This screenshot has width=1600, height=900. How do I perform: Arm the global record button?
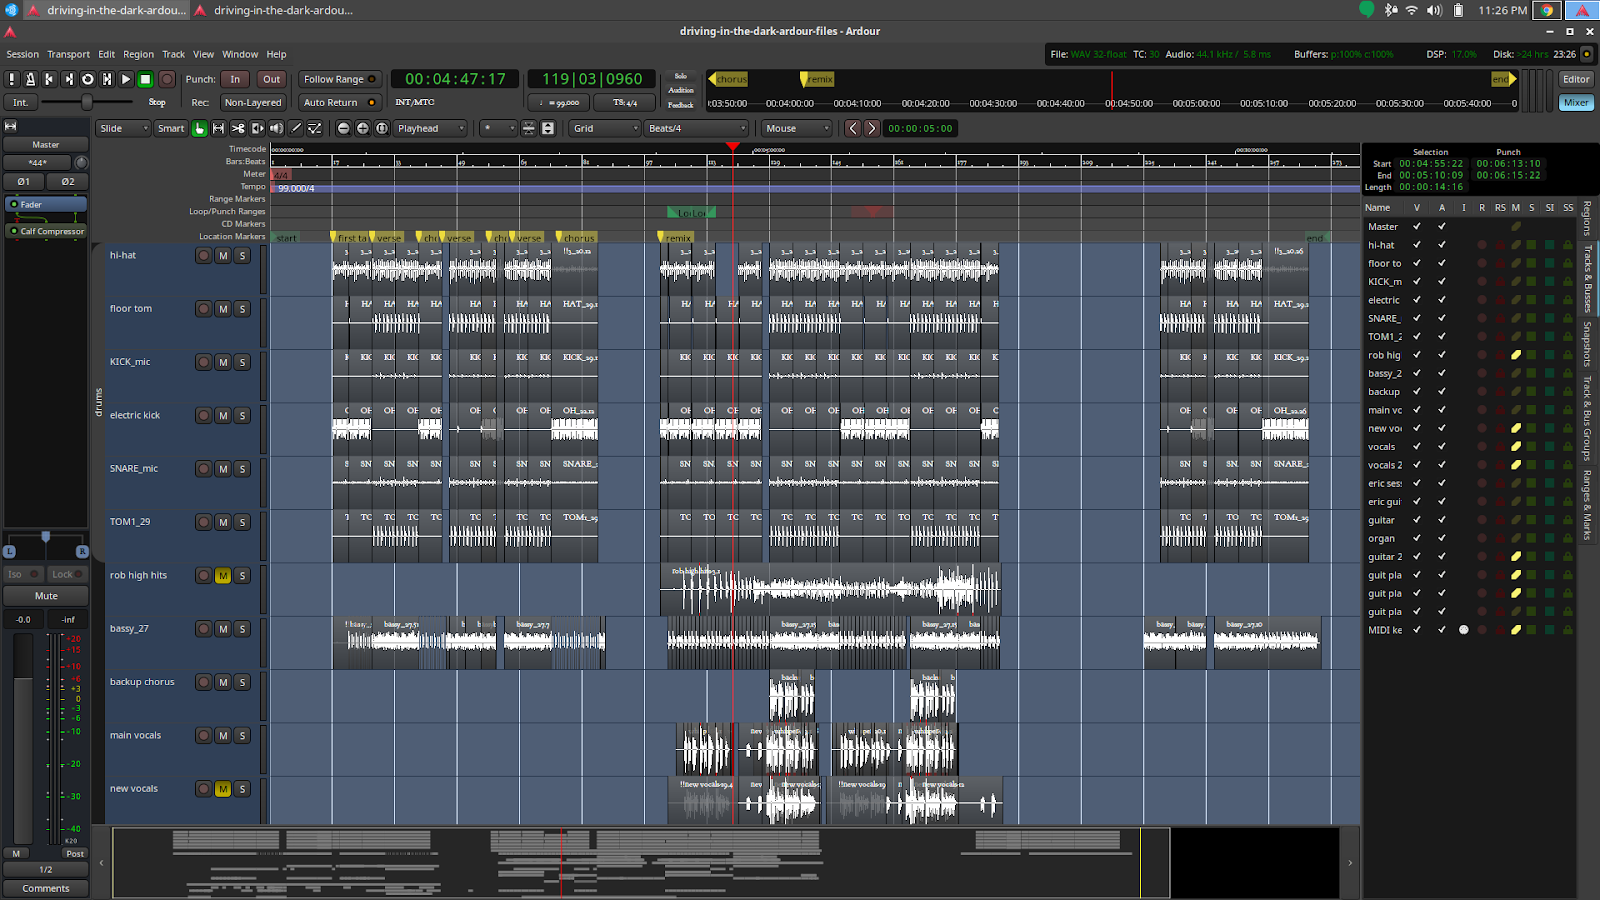167,79
